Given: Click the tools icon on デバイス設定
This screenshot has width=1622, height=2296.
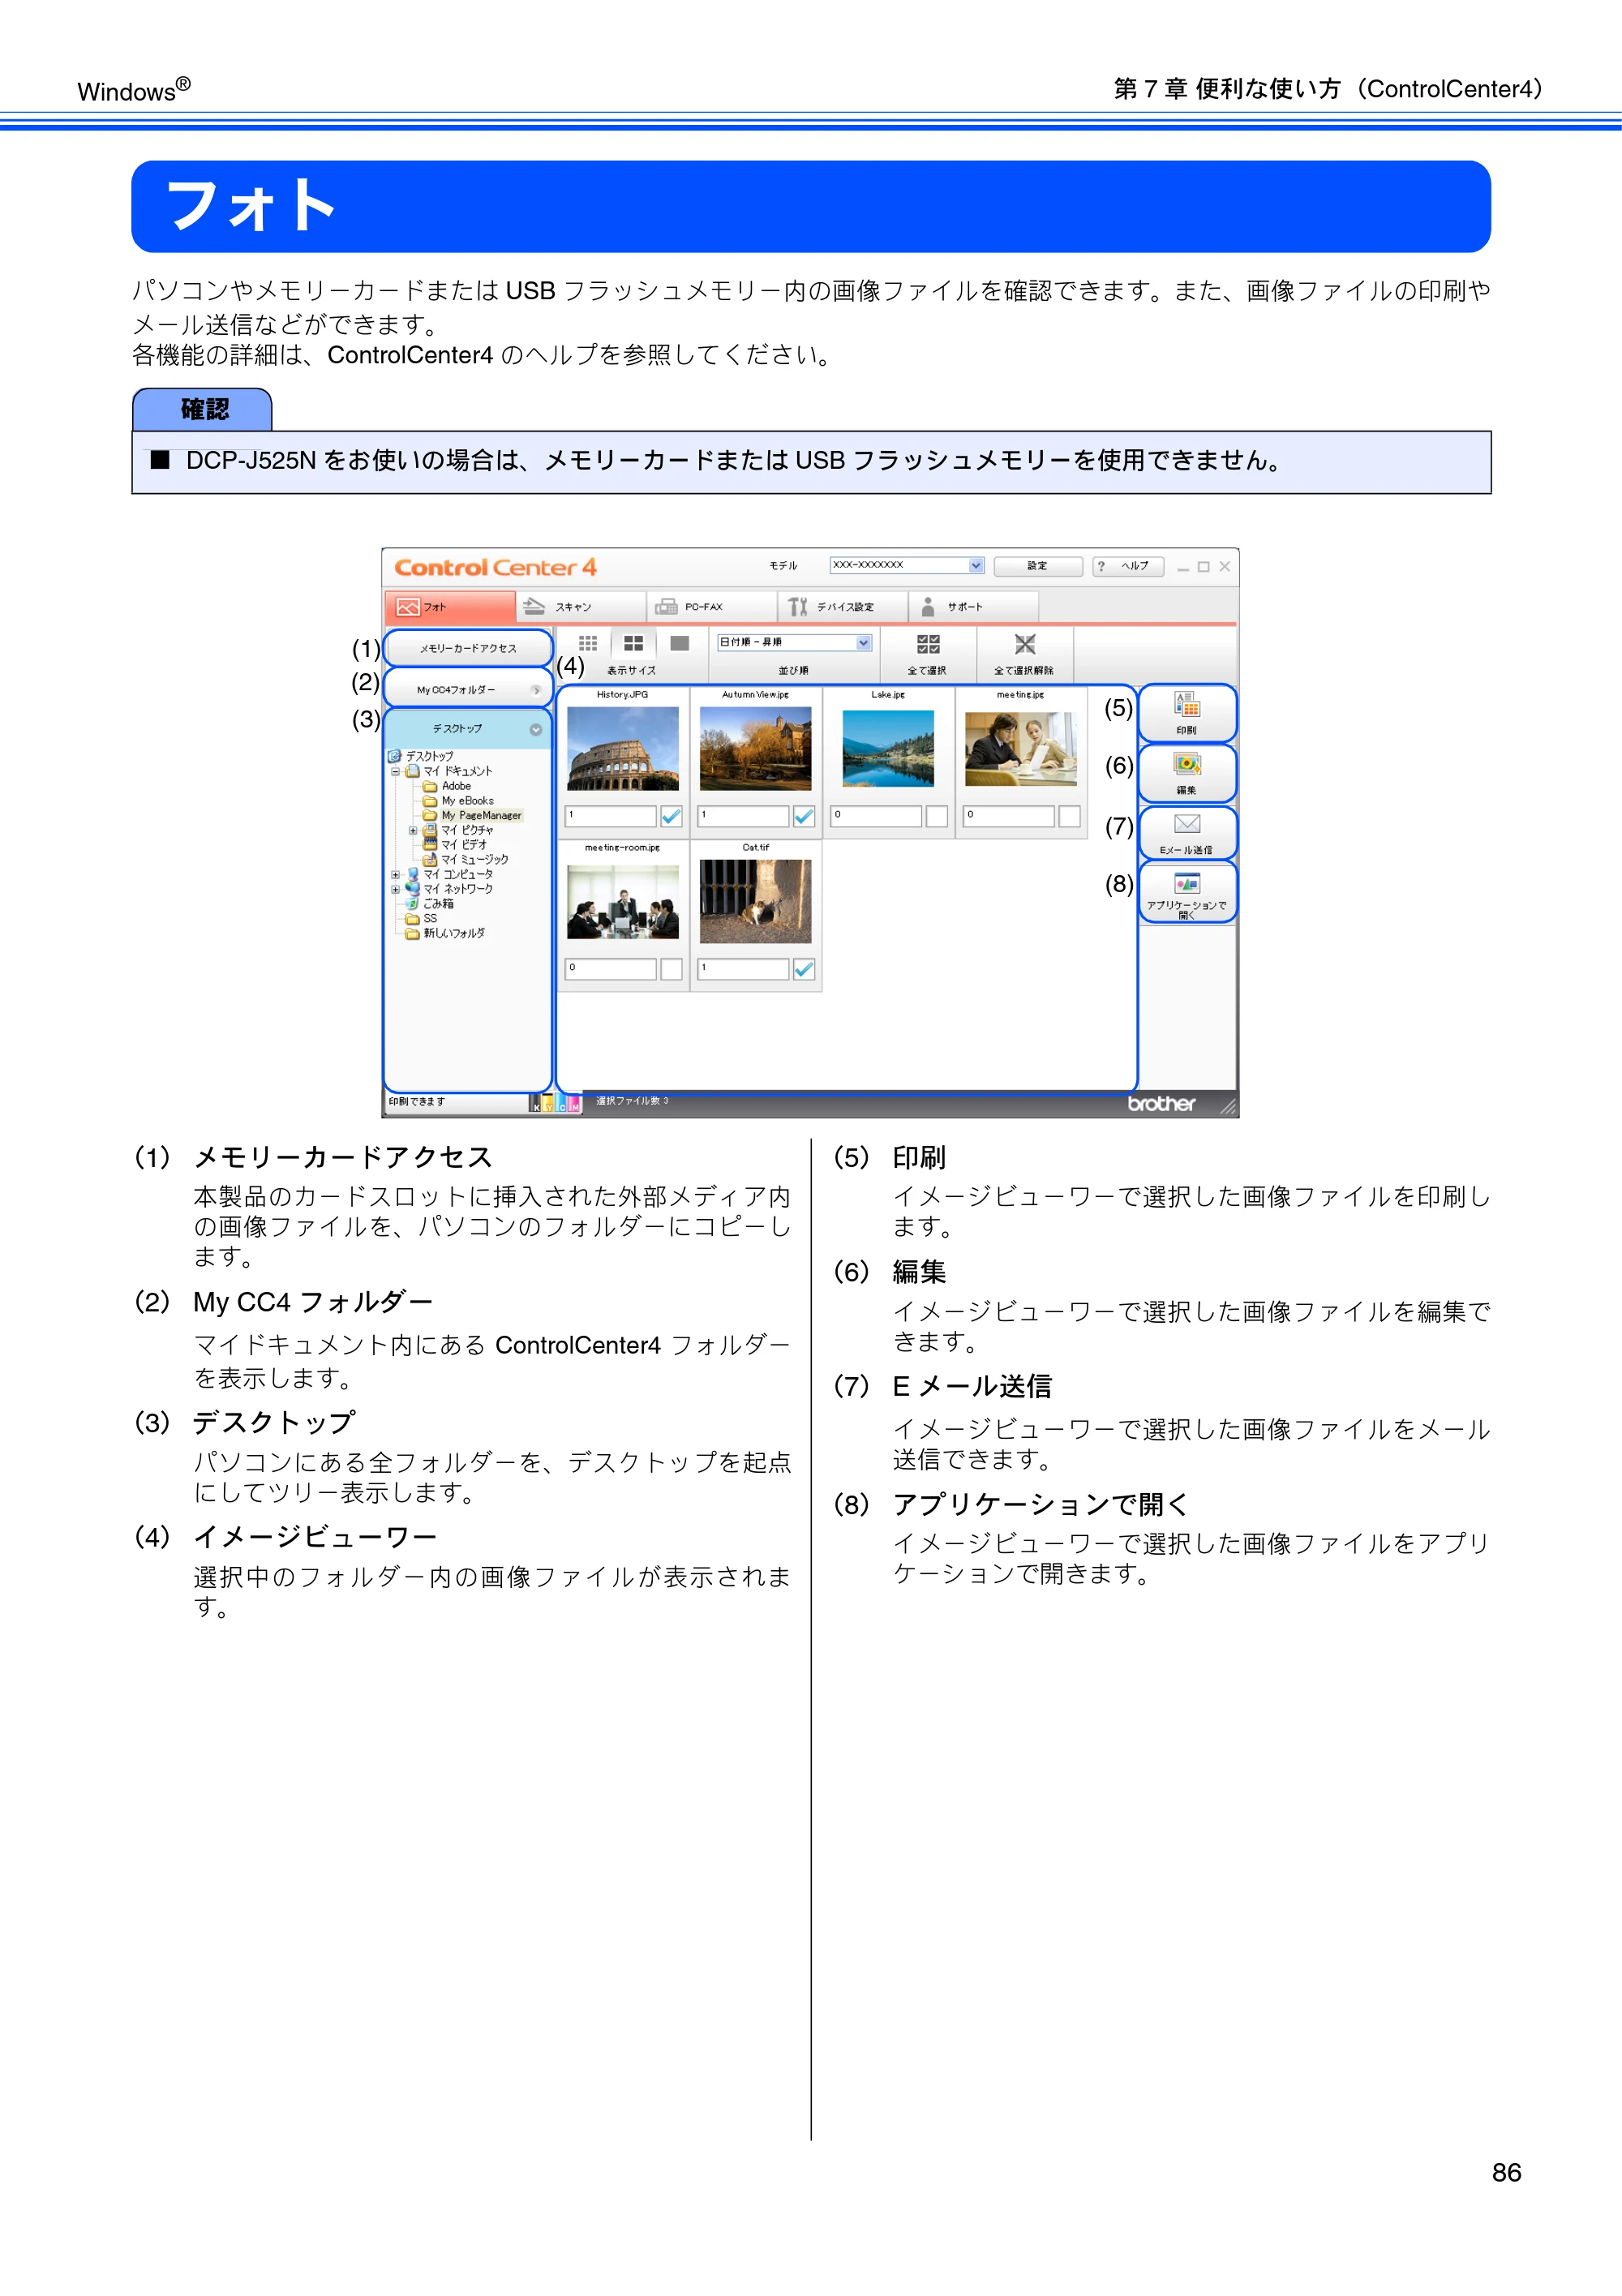Looking at the screenshot, I should click(797, 606).
